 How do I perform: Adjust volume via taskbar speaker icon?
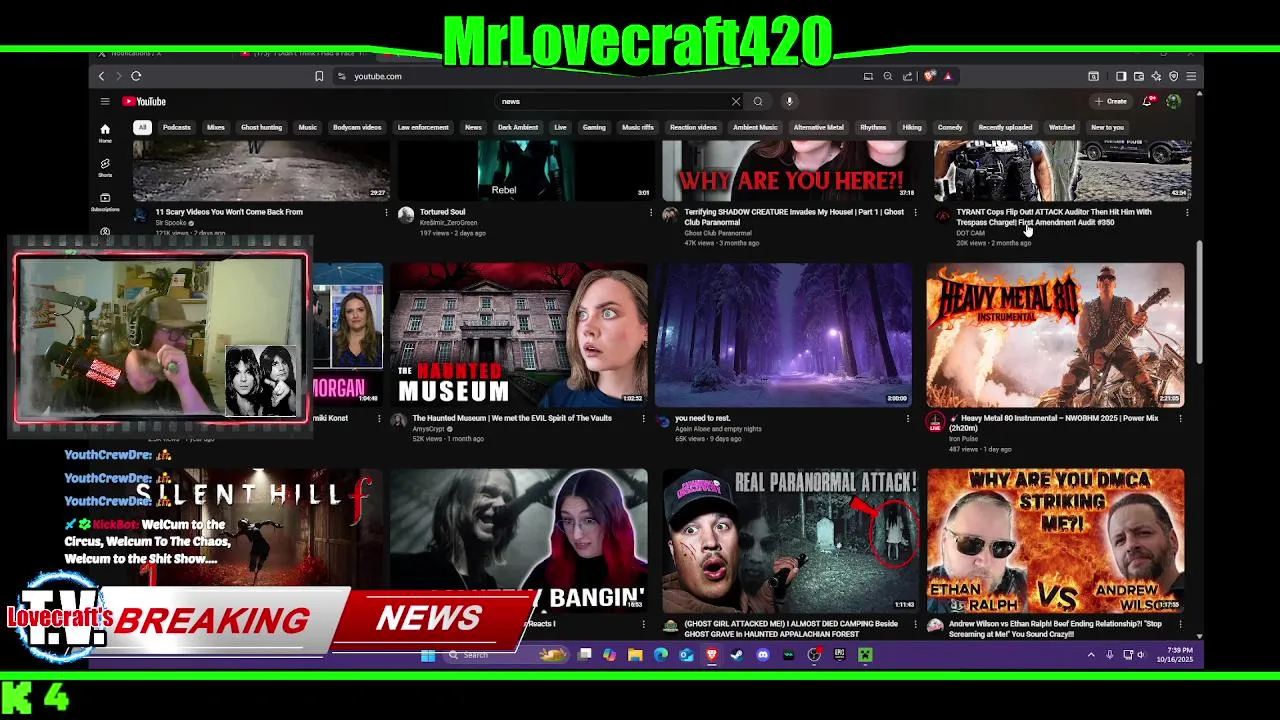point(1140,655)
